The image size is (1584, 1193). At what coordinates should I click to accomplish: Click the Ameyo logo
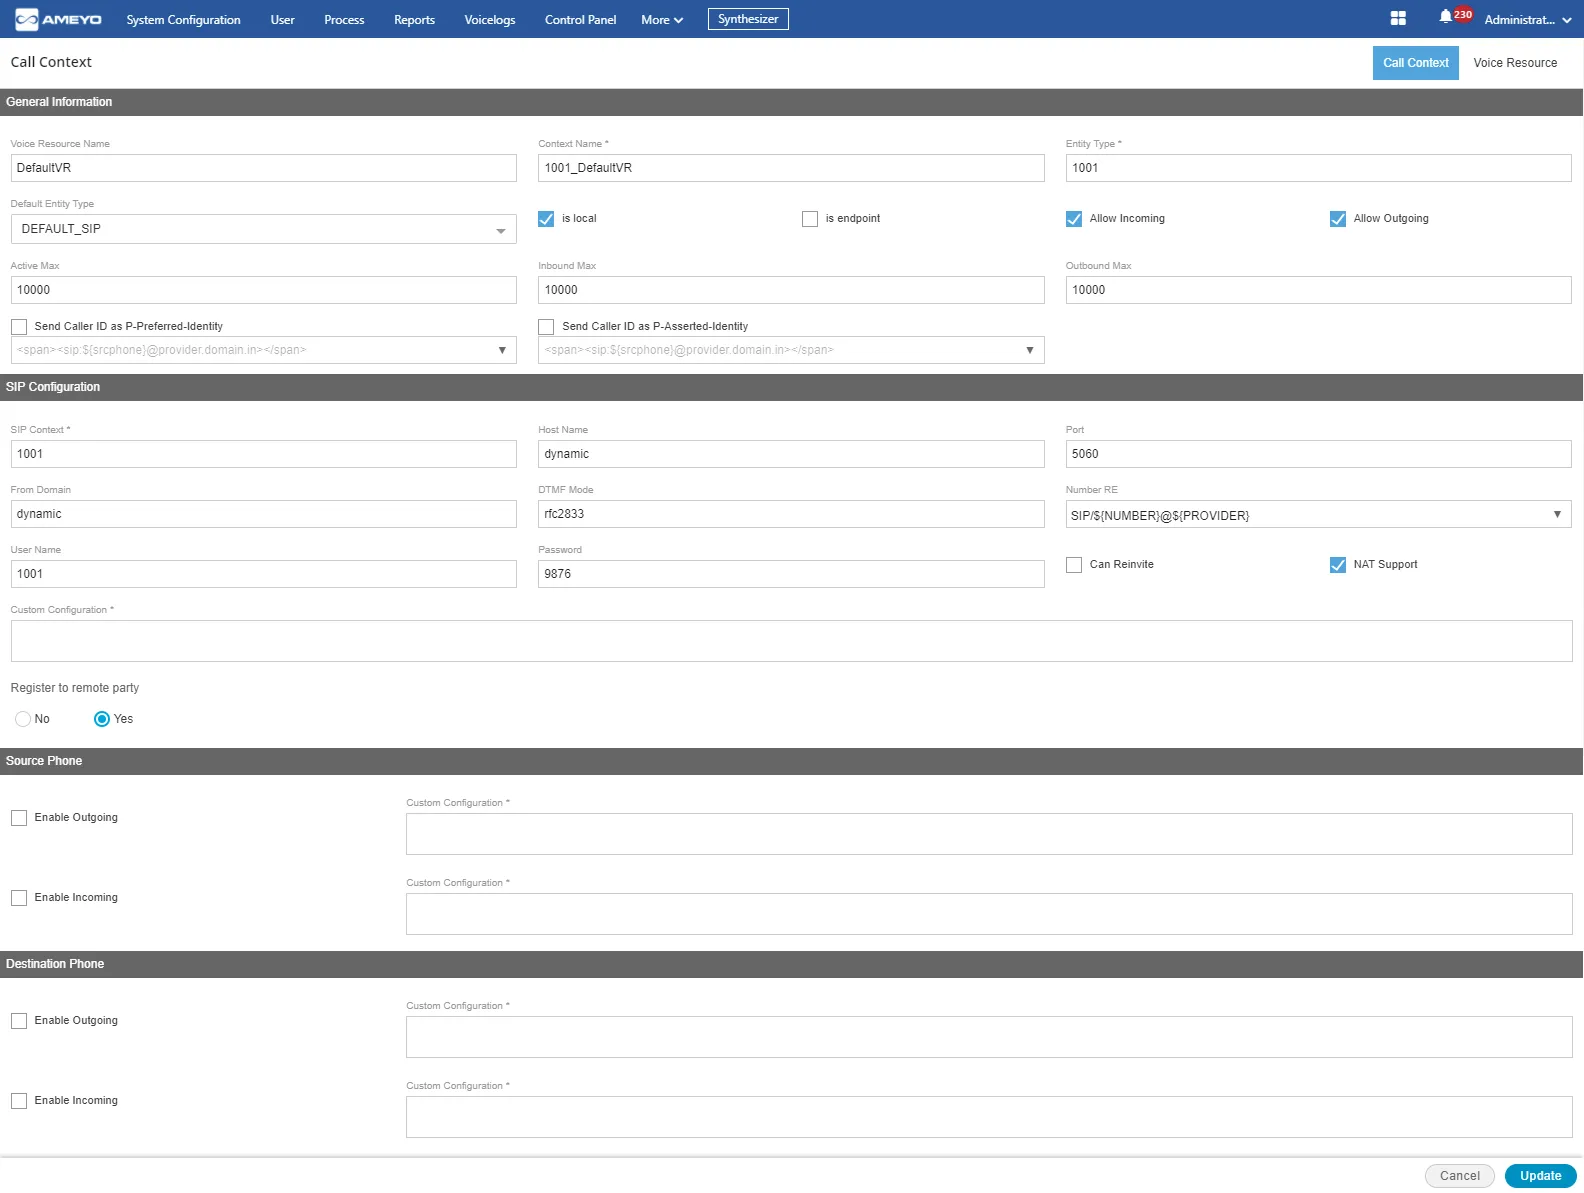pos(58,19)
